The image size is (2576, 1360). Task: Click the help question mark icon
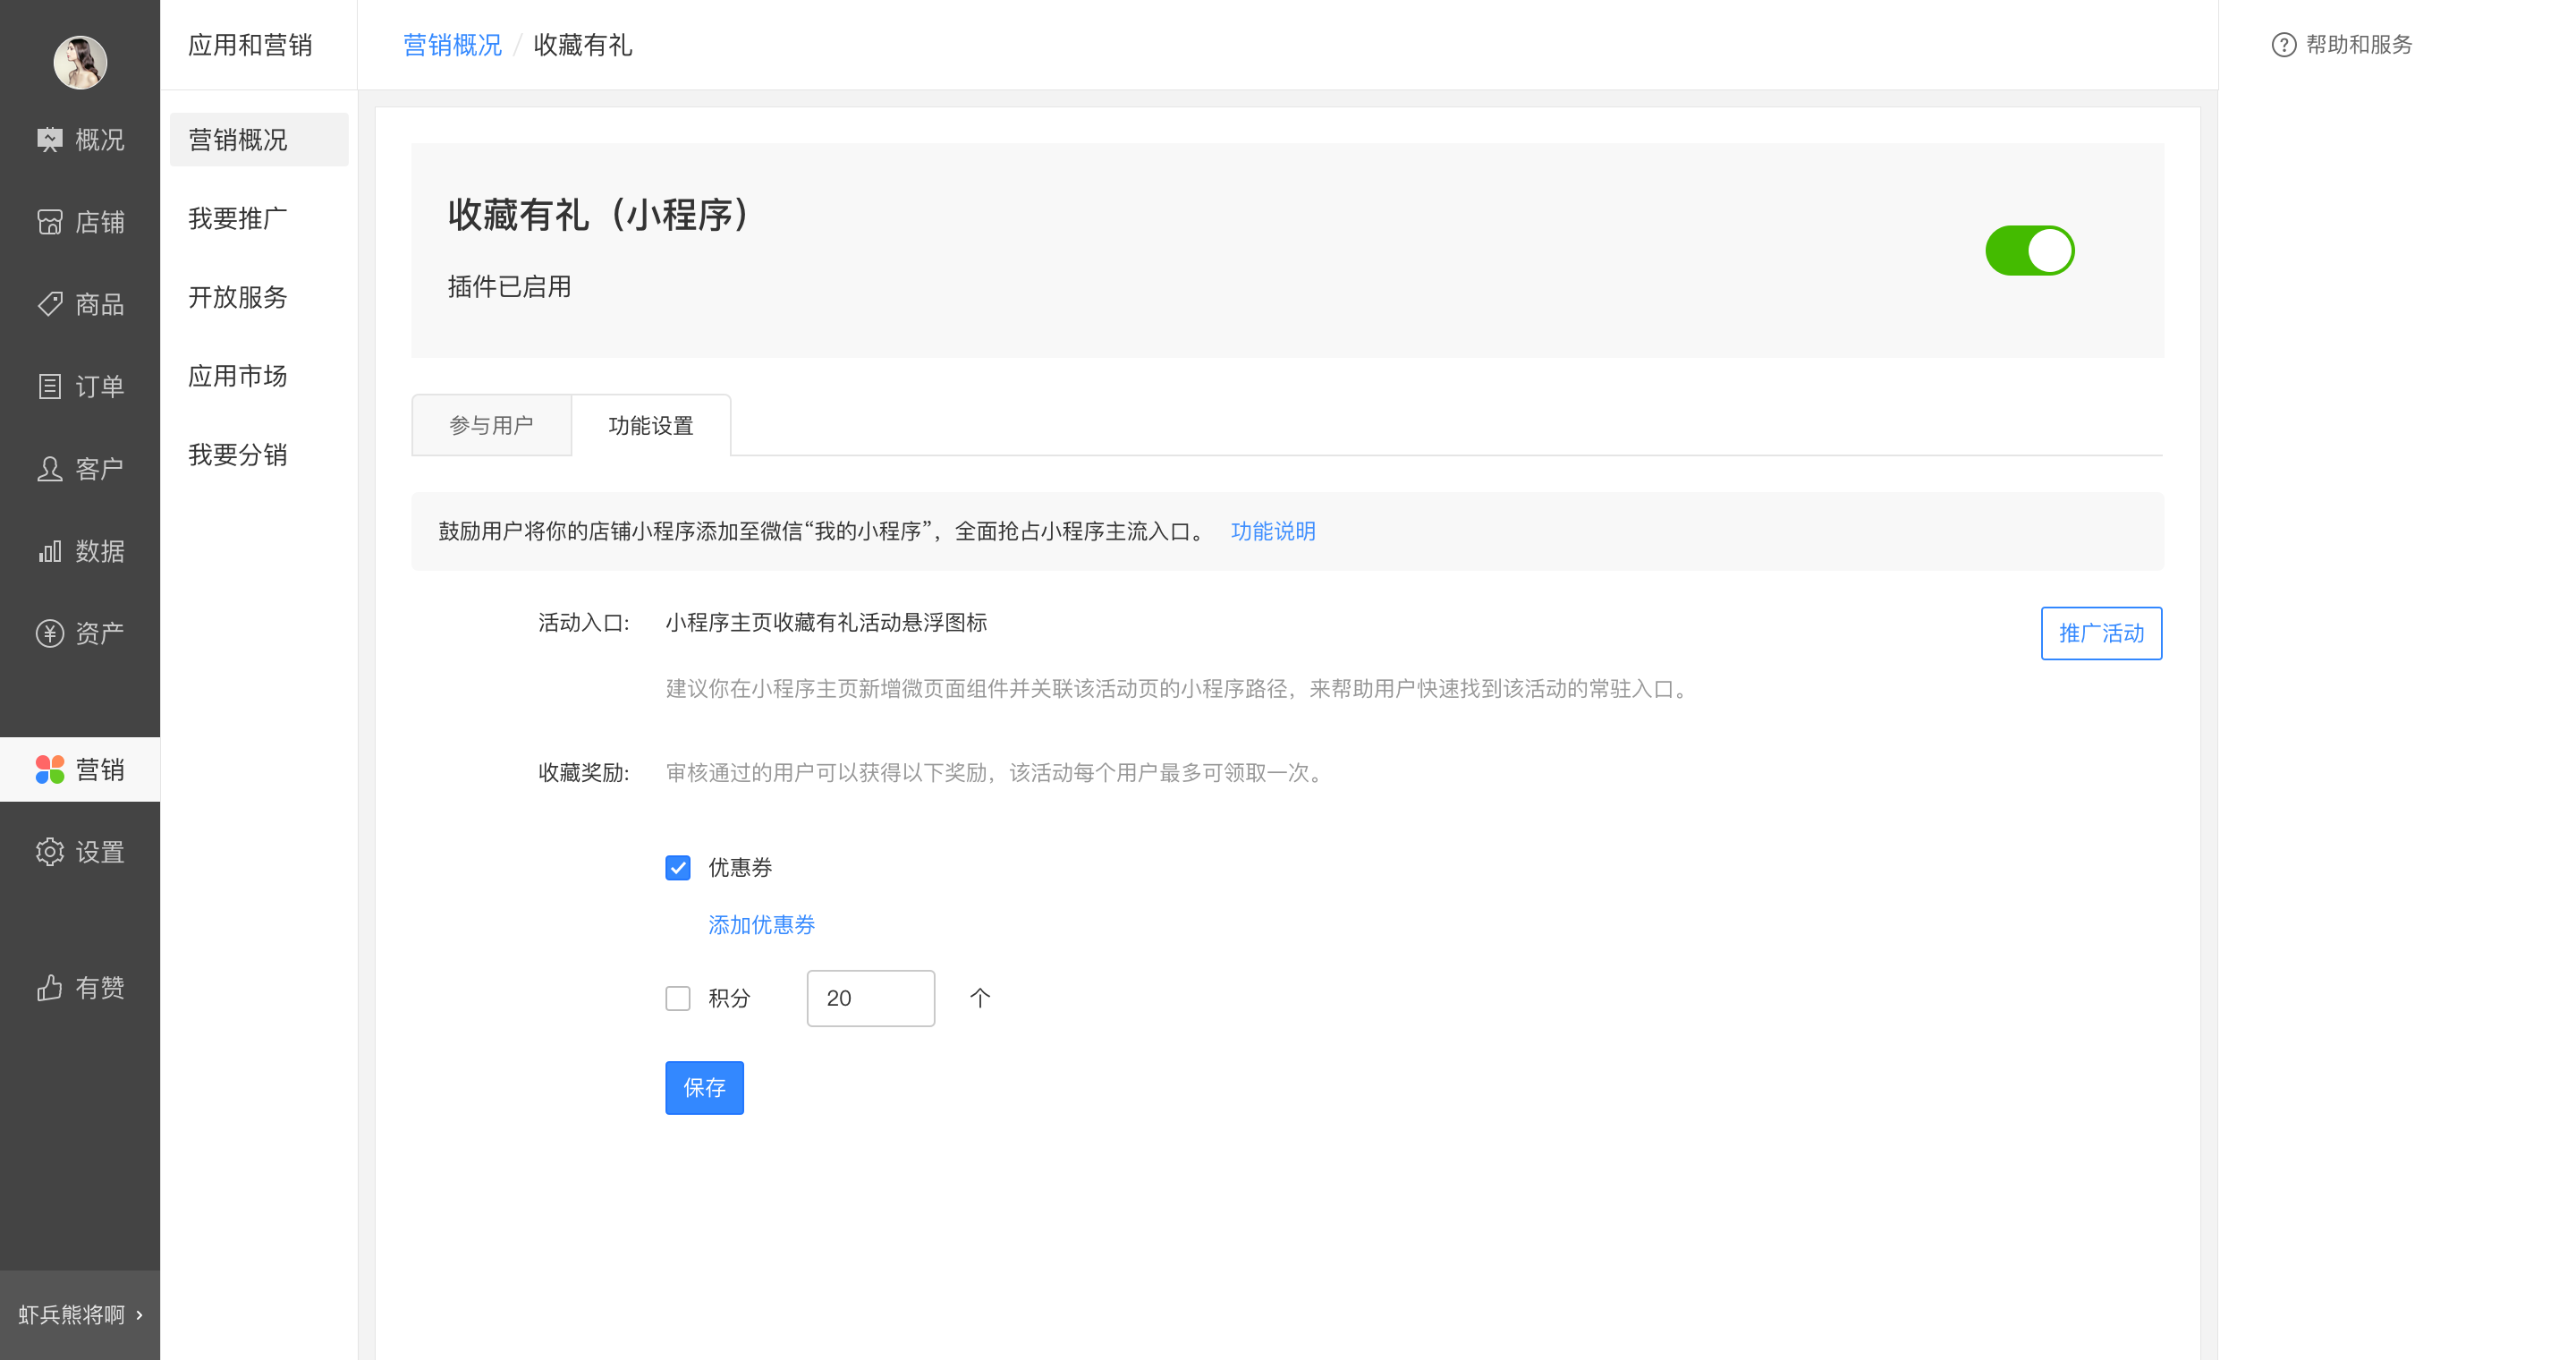click(x=2284, y=45)
